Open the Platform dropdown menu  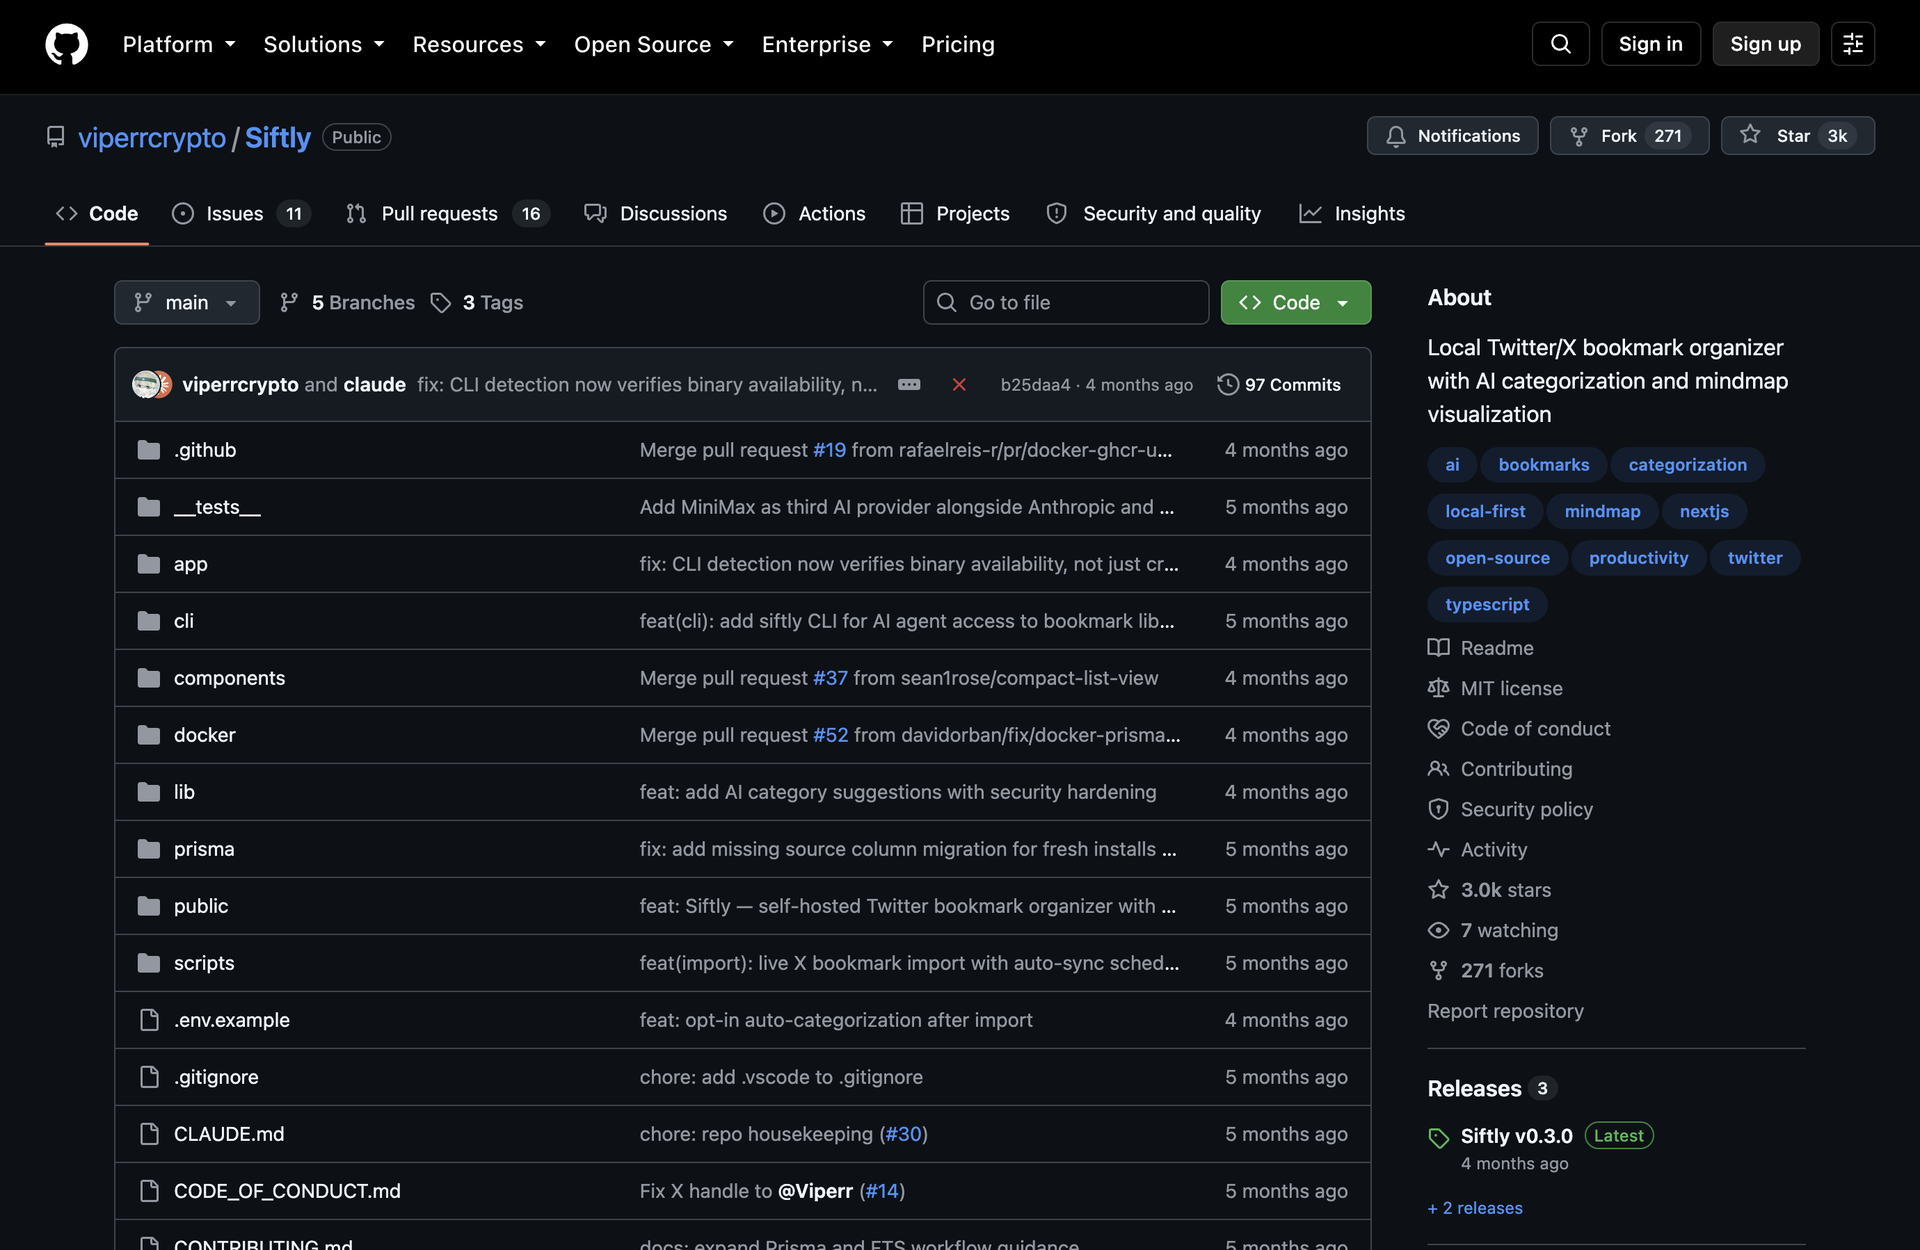[179, 44]
